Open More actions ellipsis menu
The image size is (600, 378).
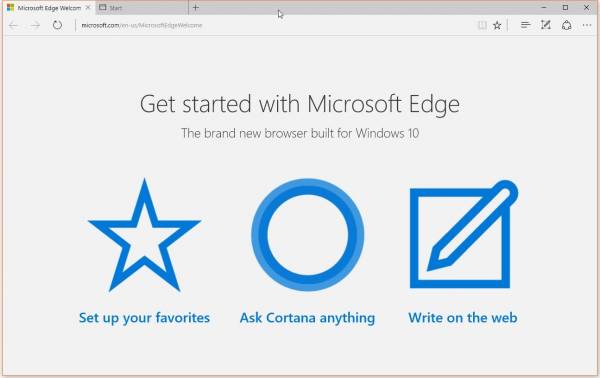click(587, 25)
